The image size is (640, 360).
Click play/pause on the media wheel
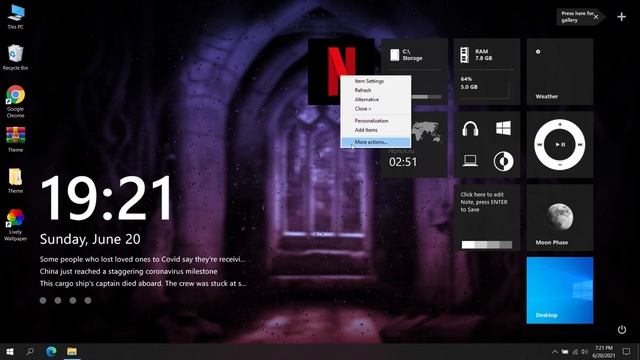coord(560,144)
